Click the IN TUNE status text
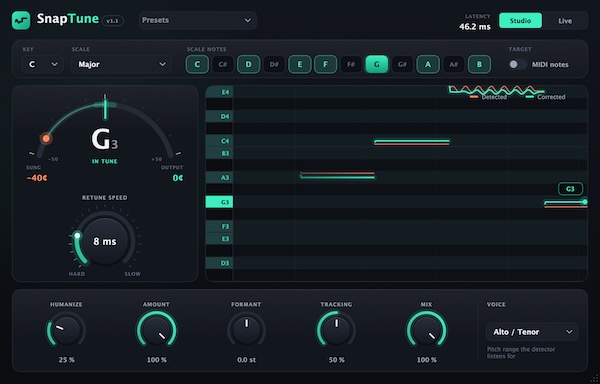The width and height of the screenshot is (600, 384). [104, 161]
